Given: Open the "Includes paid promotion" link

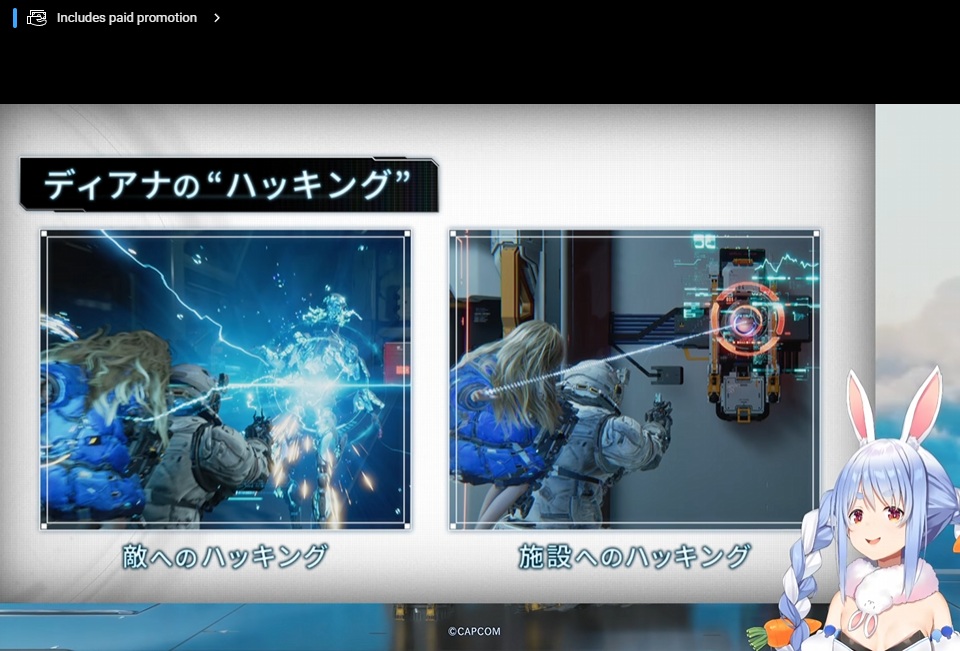Looking at the screenshot, I should pyautogui.click(x=127, y=18).
